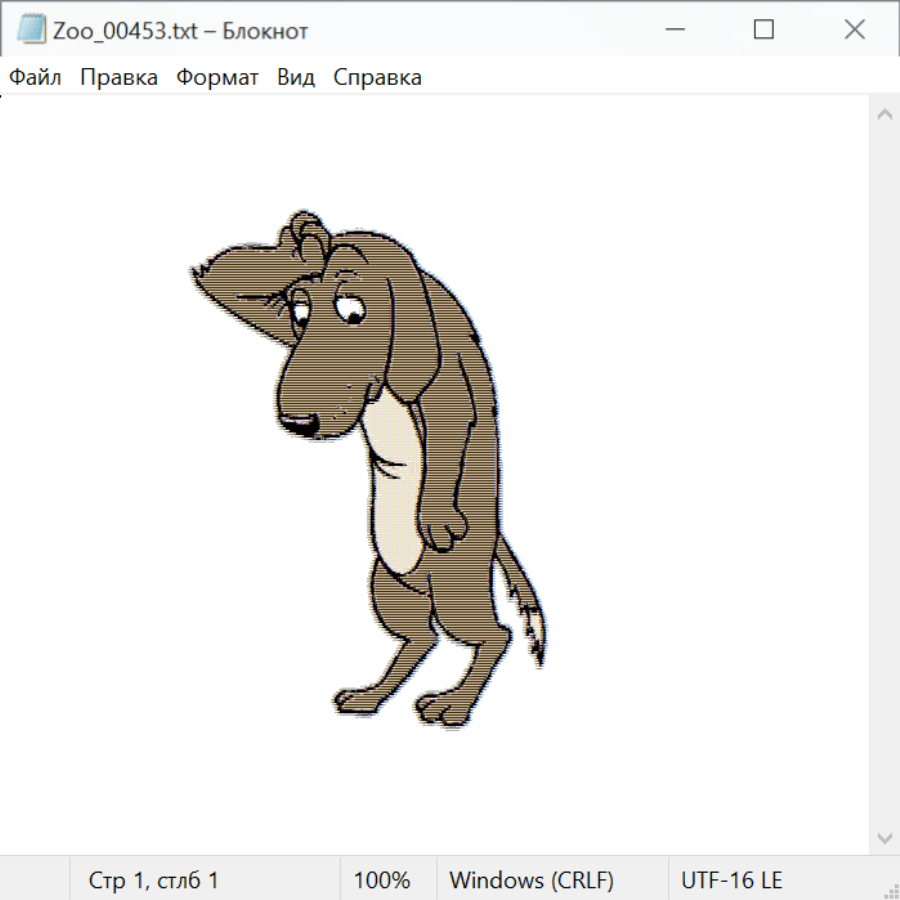900x900 pixels.
Task: Open the Правка menu
Action: 118,78
